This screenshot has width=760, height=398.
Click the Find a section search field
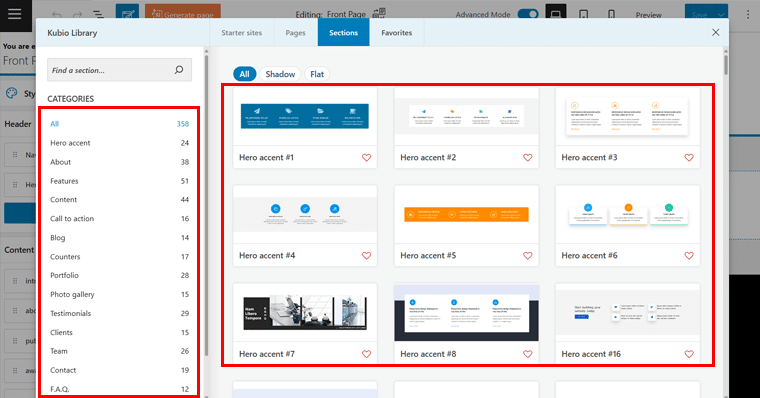119,70
